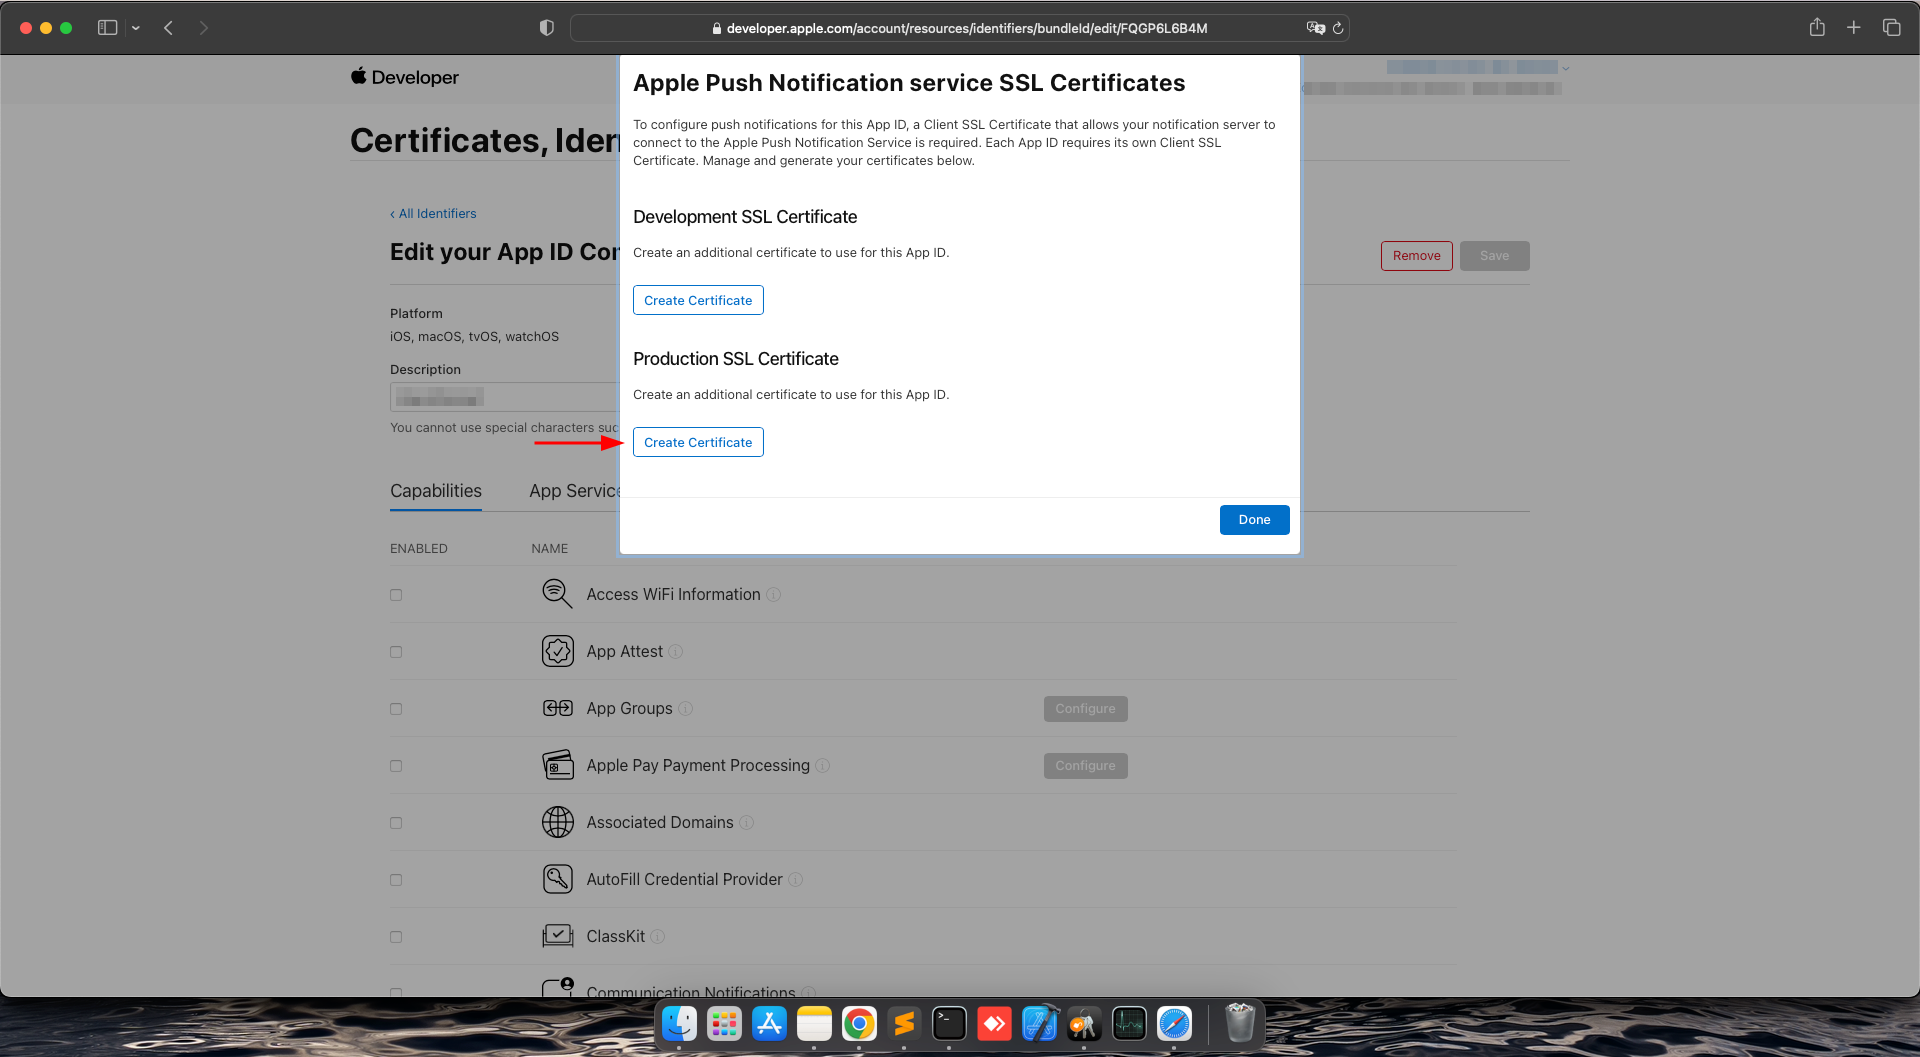The height and width of the screenshot is (1057, 1920).
Task: Show info for Access WiFi Information
Action: pyautogui.click(x=773, y=595)
